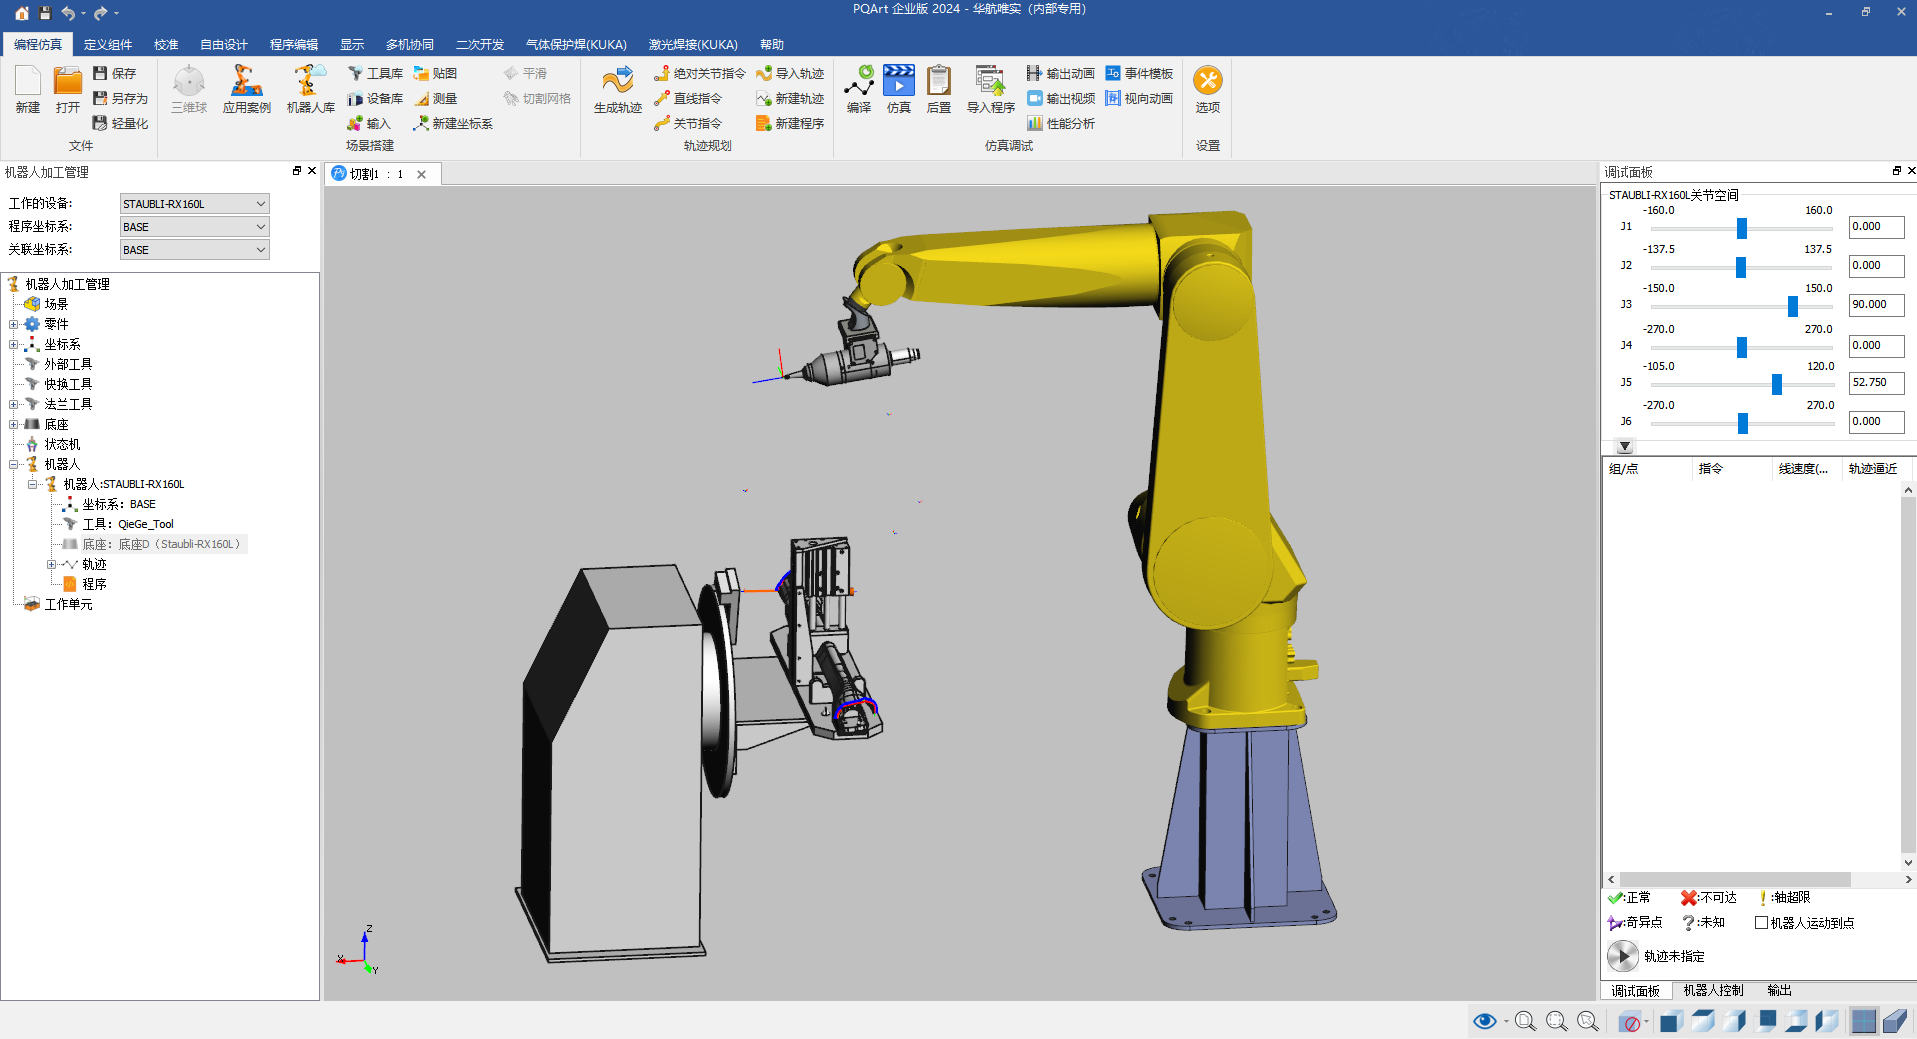1917x1039 pixels.
Task: Click the 生成轨迹 generate trajectory icon
Action: pyautogui.click(x=617, y=88)
